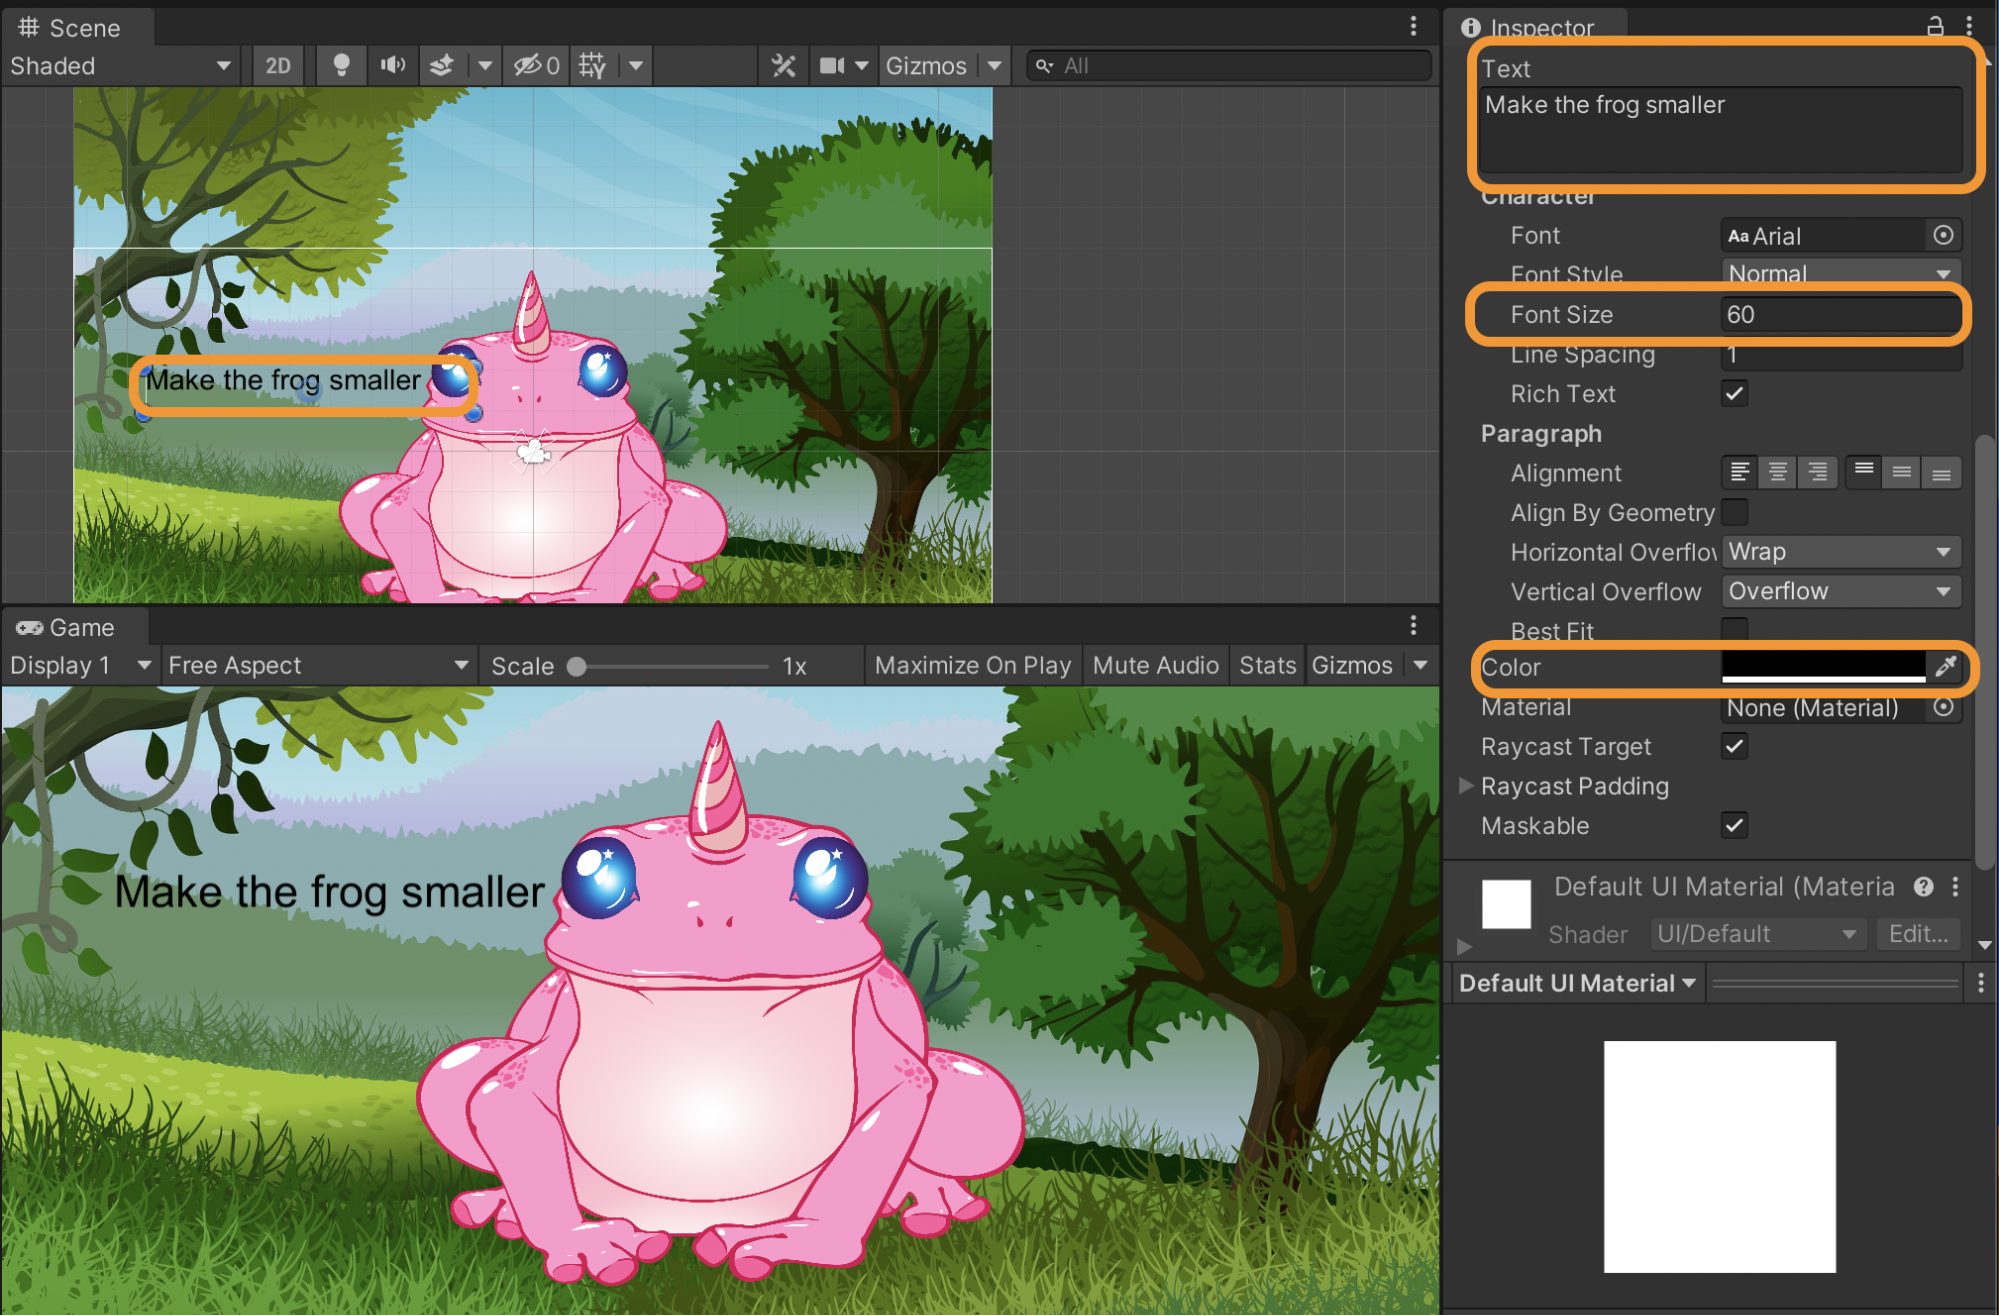1999x1316 pixels.
Task: Open the Shaded draw mode dropdown
Action: point(120,66)
